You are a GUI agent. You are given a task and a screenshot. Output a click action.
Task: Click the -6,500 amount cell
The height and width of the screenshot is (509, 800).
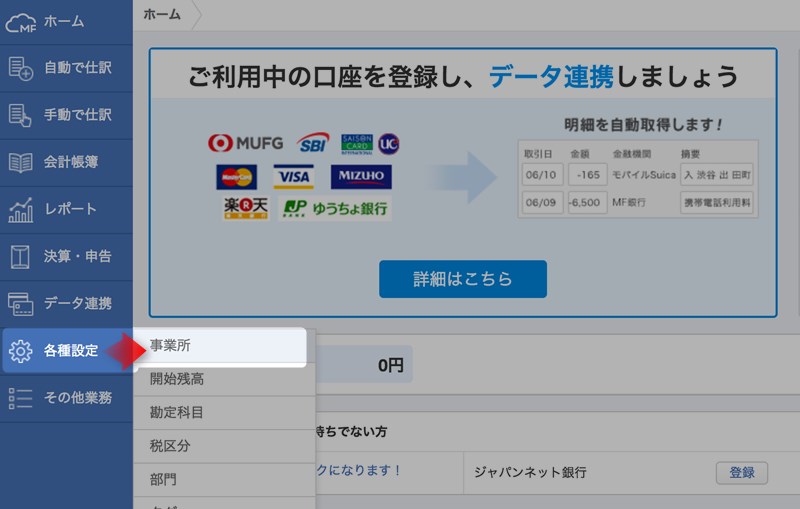[588, 202]
